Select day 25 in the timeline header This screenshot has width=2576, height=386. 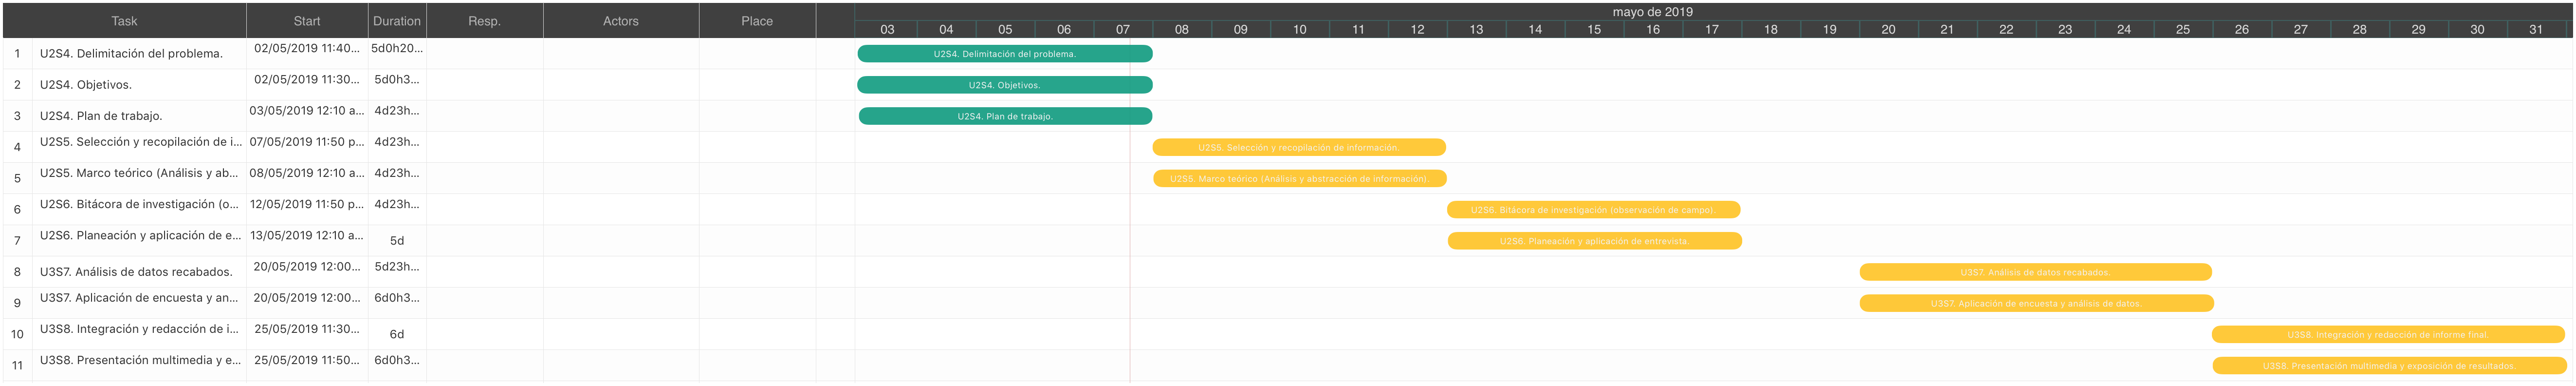tap(2183, 30)
